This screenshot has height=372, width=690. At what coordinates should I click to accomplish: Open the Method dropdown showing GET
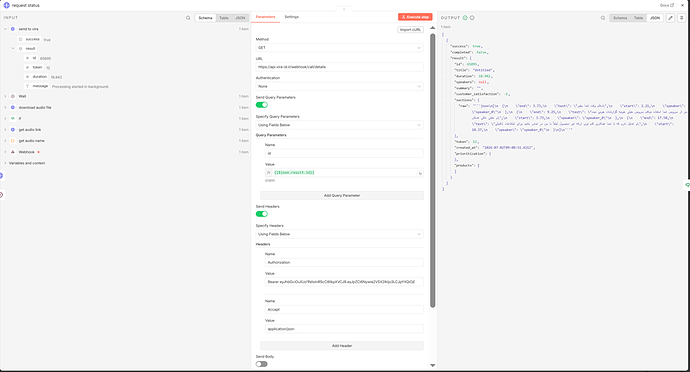pyautogui.click(x=340, y=48)
